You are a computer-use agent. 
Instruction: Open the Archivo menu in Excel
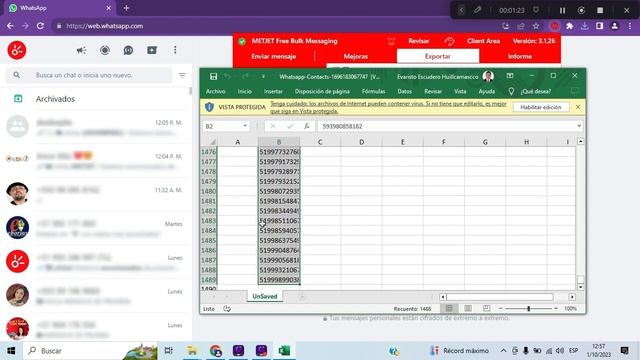click(216, 91)
